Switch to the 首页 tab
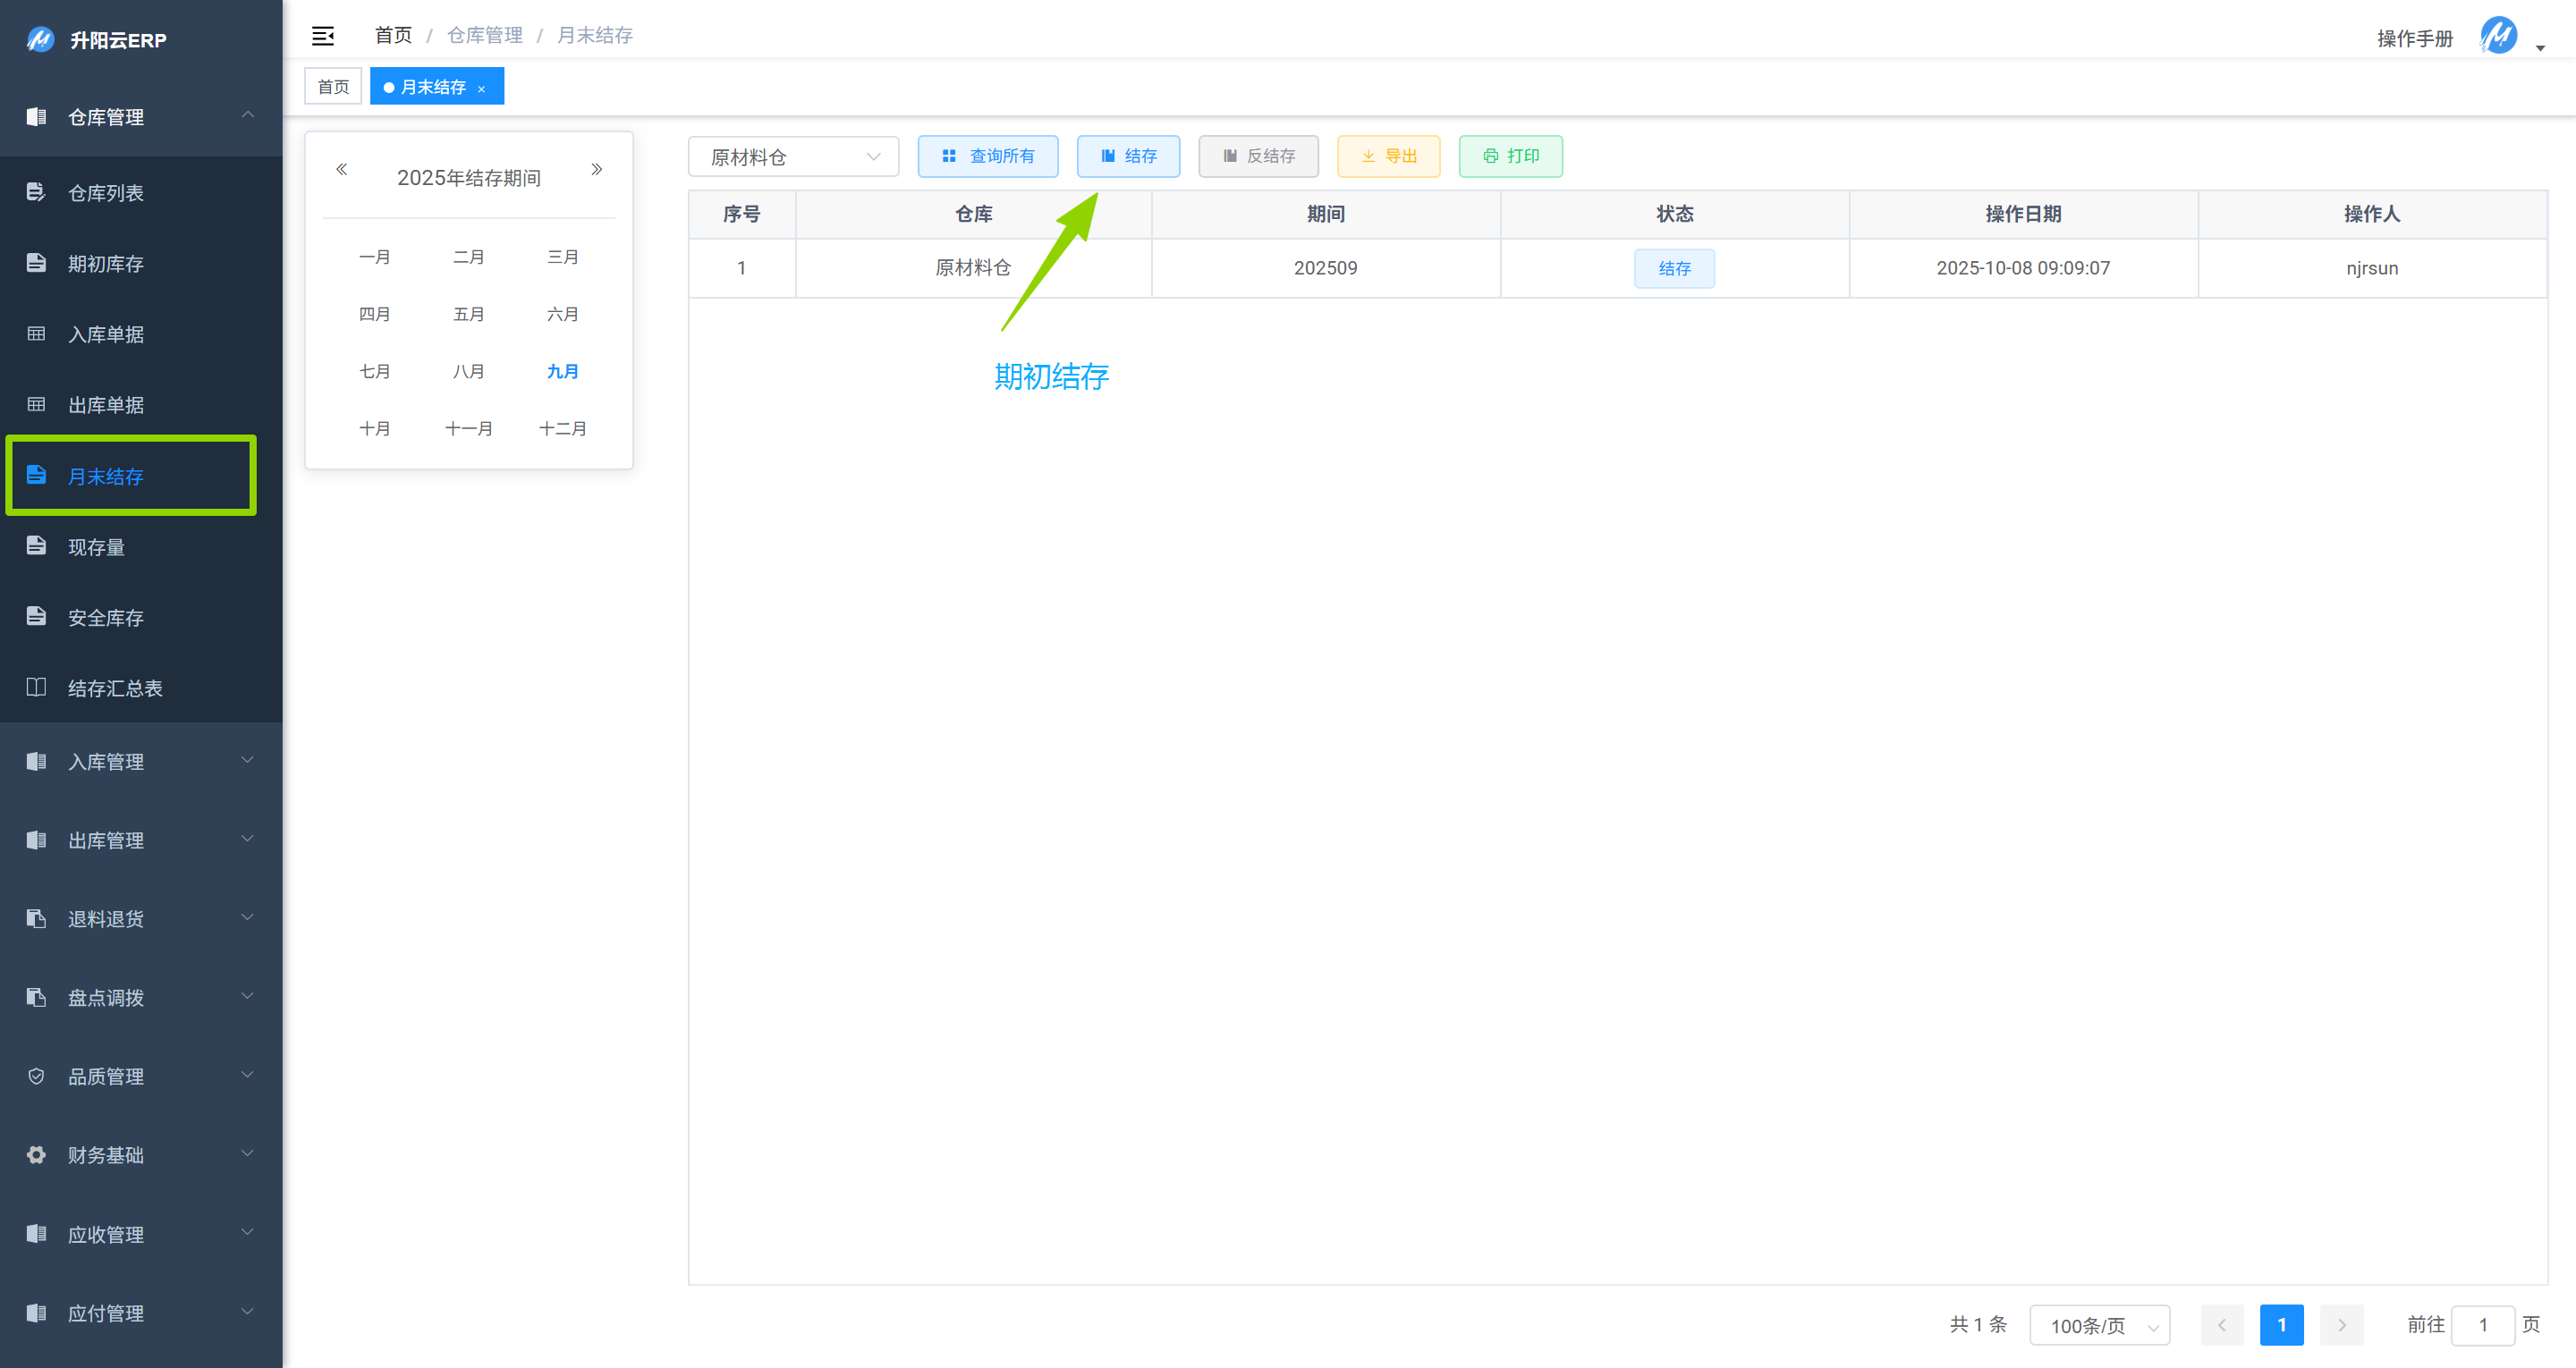Screen dimensions: 2576x1368 click(x=333, y=87)
